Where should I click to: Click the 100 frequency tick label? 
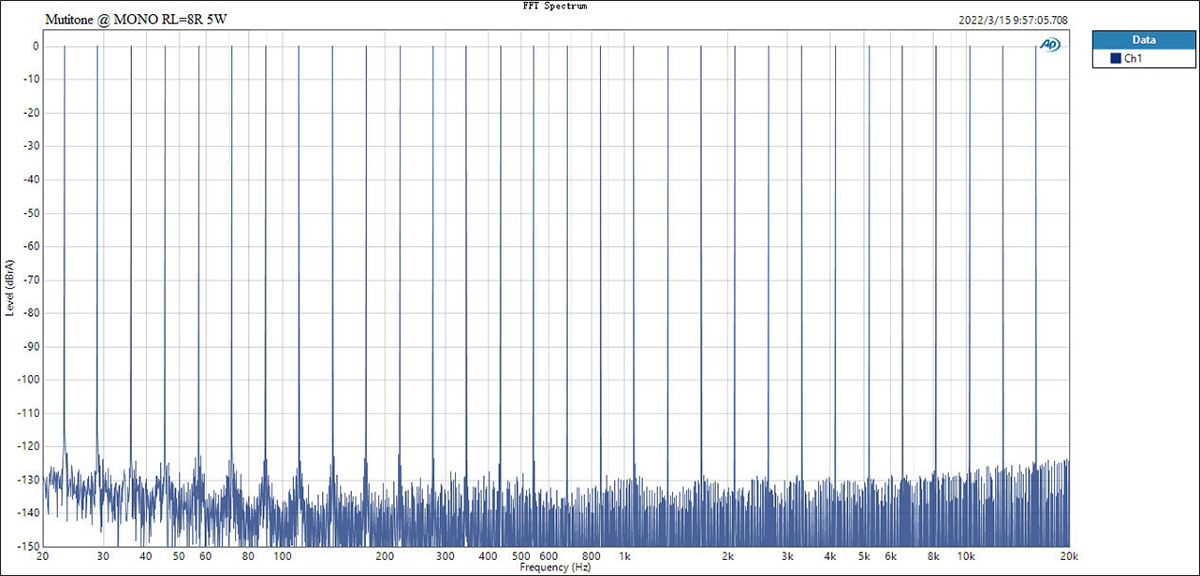pos(282,556)
